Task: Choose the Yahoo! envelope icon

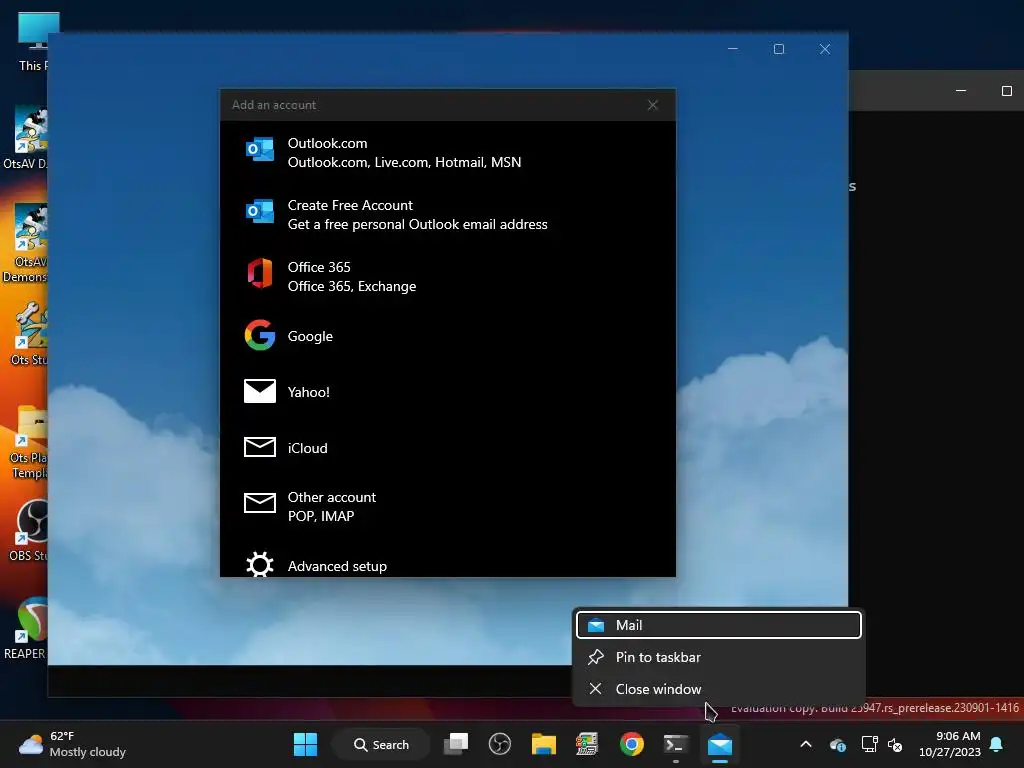Action: (x=260, y=391)
